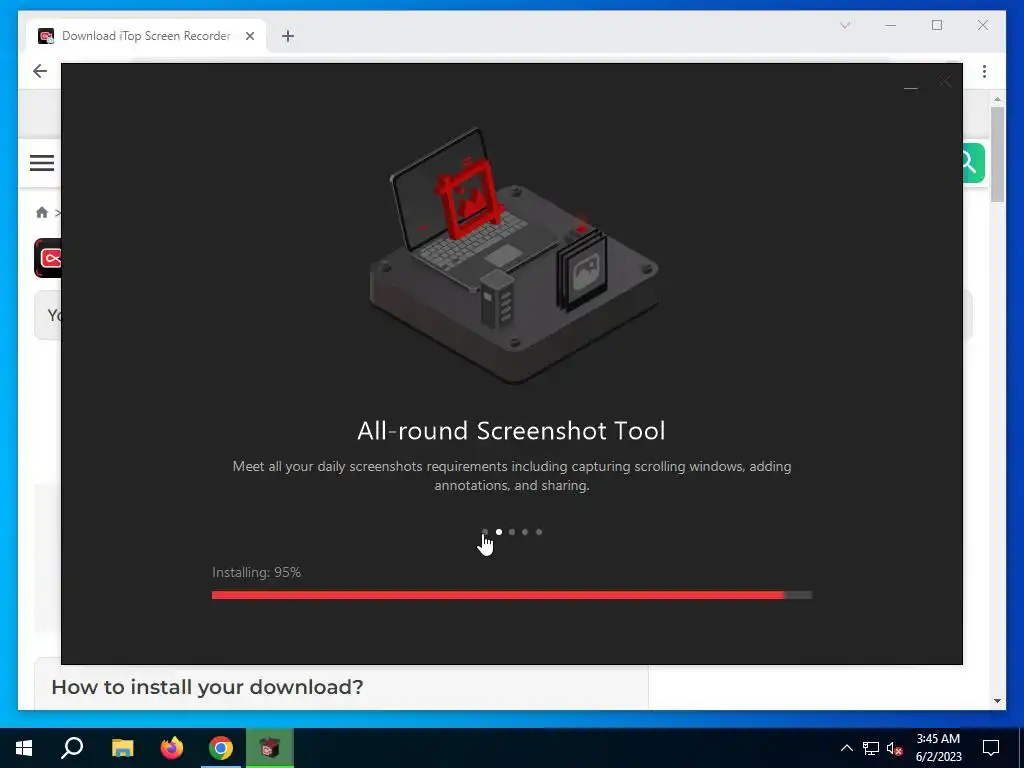1024x768 pixels.
Task: Open a new Chrome tab
Action: click(x=288, y=36)
